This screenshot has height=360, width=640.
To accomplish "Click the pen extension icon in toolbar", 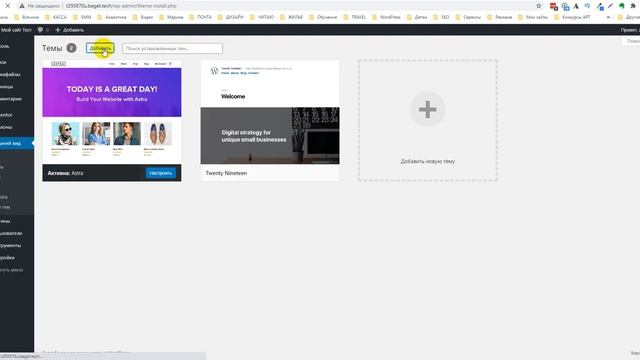I will point(610,6).
